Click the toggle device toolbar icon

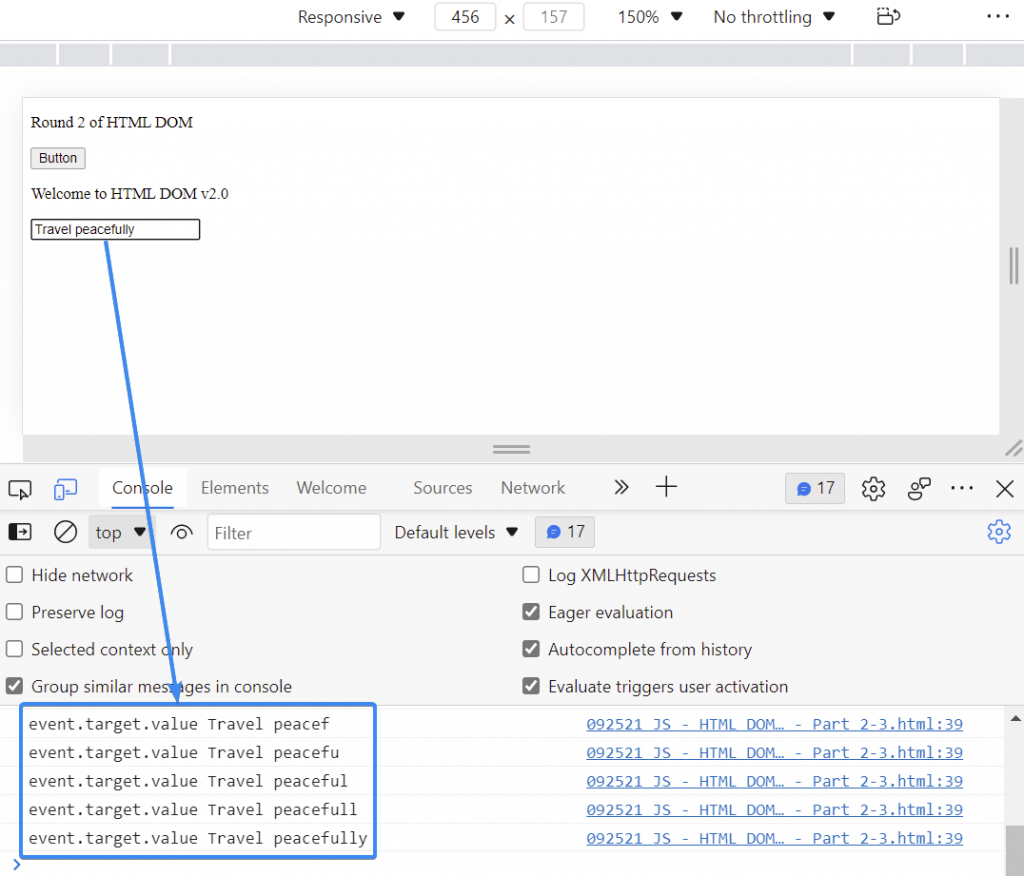pos(65,489)
